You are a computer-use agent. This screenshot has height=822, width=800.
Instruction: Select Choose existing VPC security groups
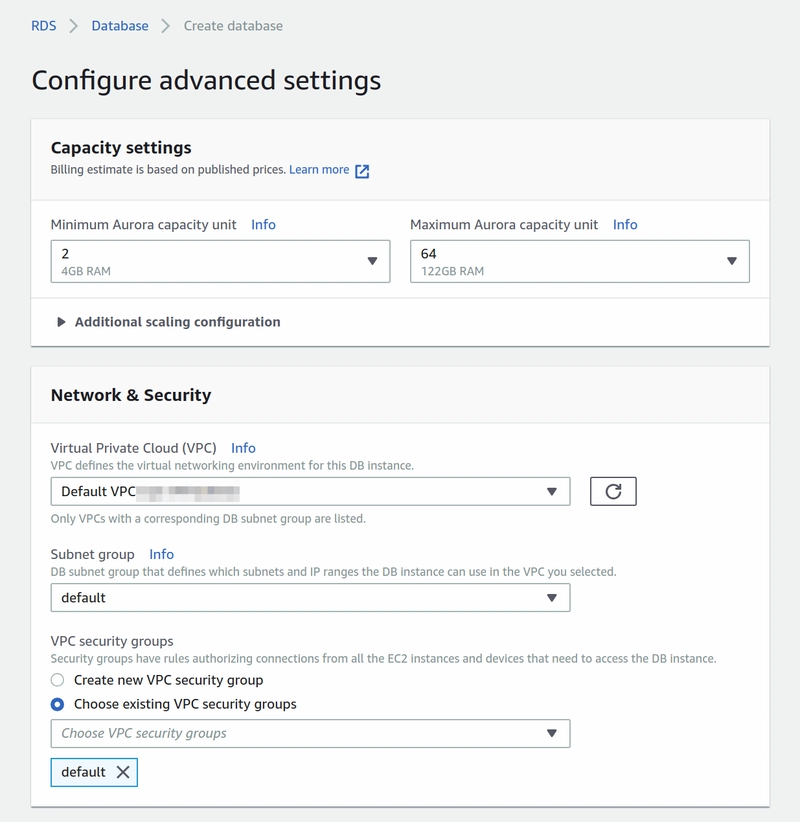tap(59, 701)
